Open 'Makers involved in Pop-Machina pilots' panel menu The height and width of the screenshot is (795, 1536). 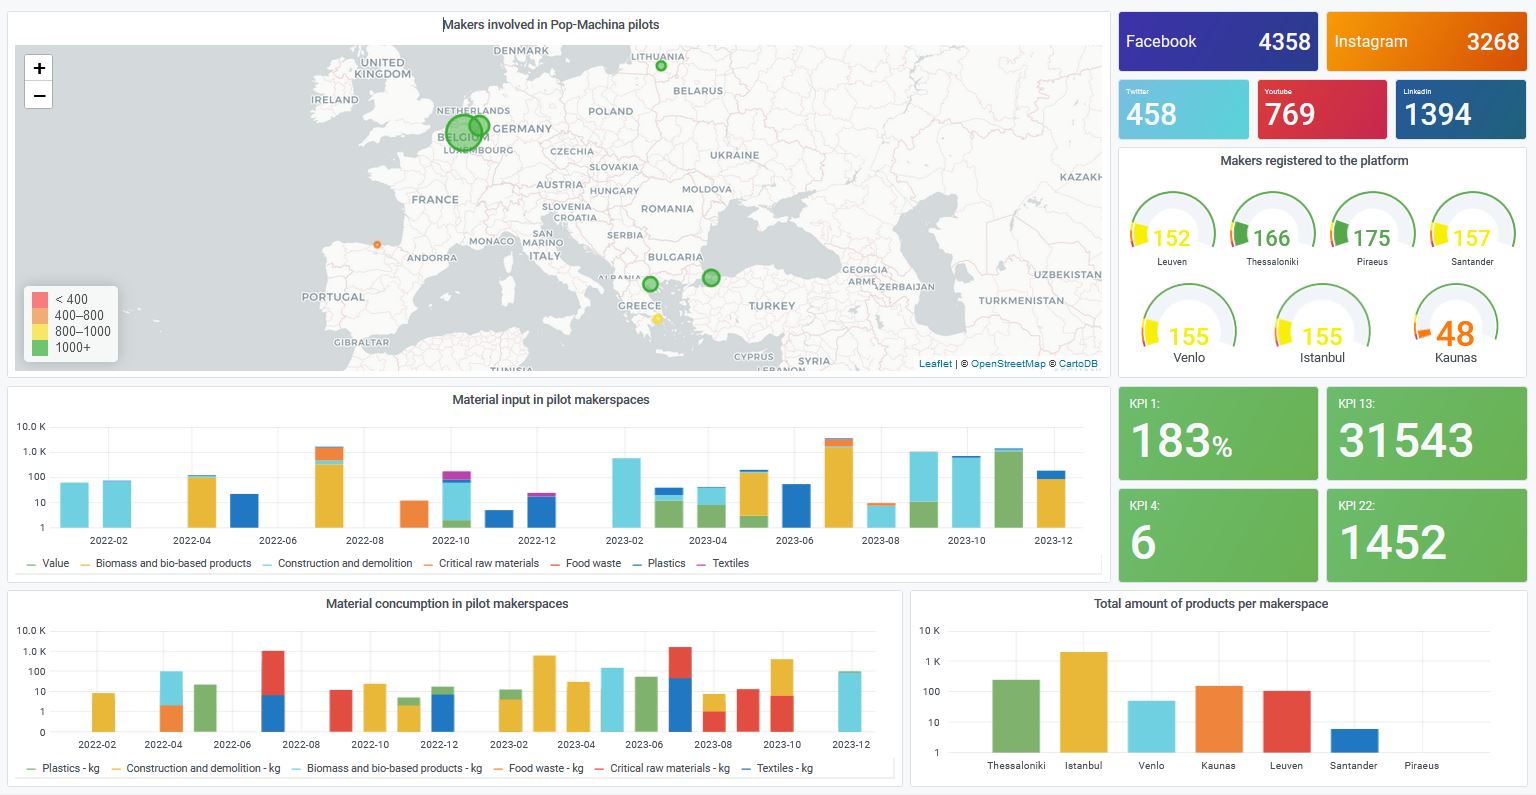(551, 25)
